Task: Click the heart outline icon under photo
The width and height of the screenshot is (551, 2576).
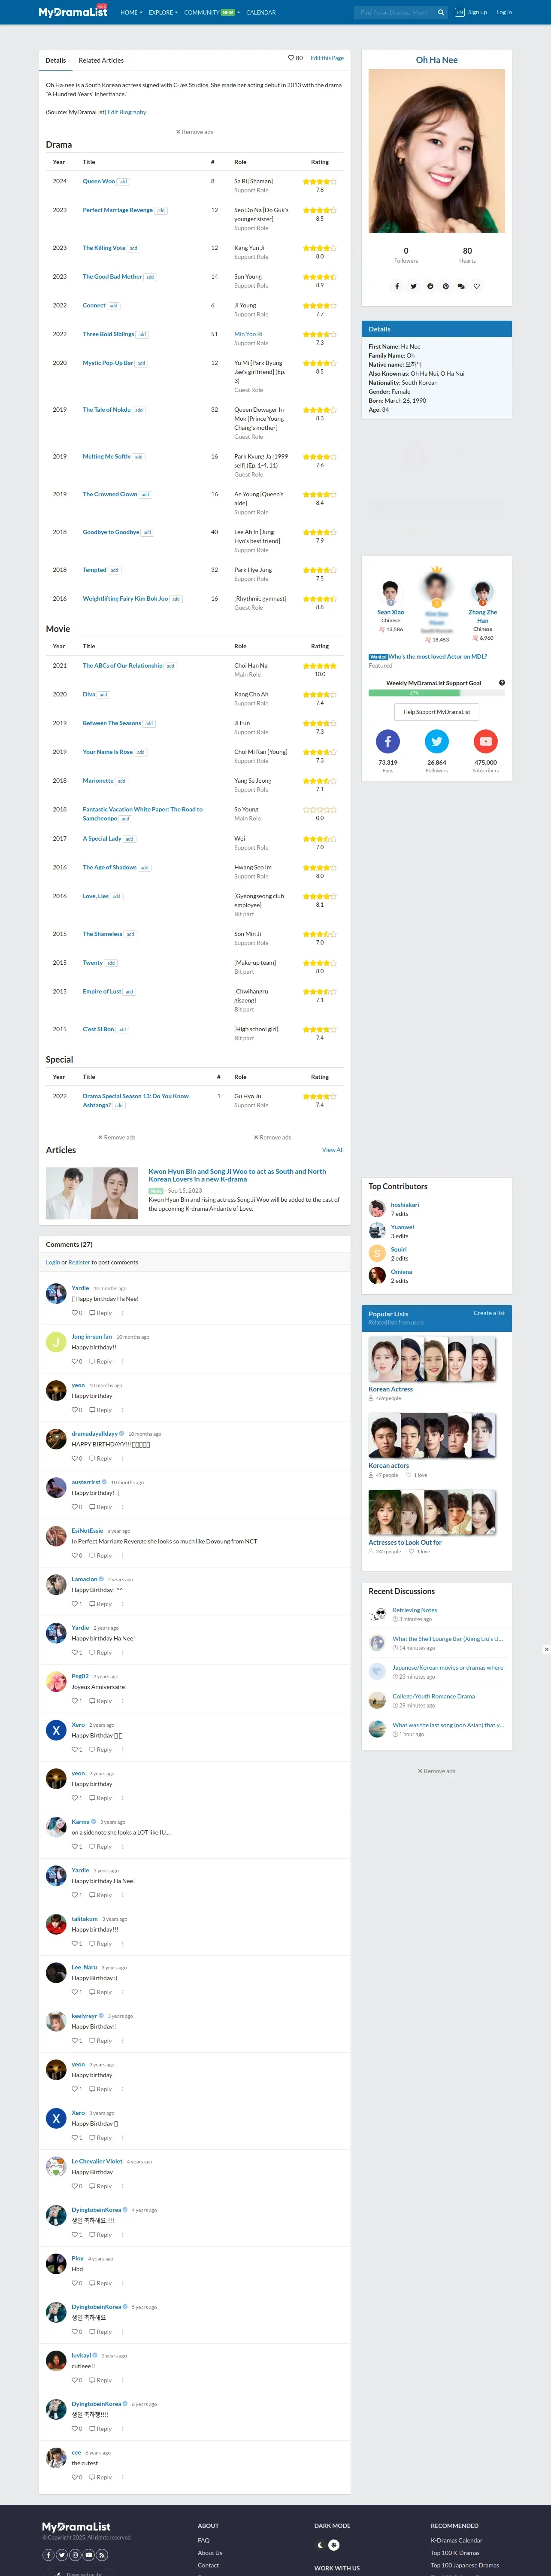Action: point(477,286)
